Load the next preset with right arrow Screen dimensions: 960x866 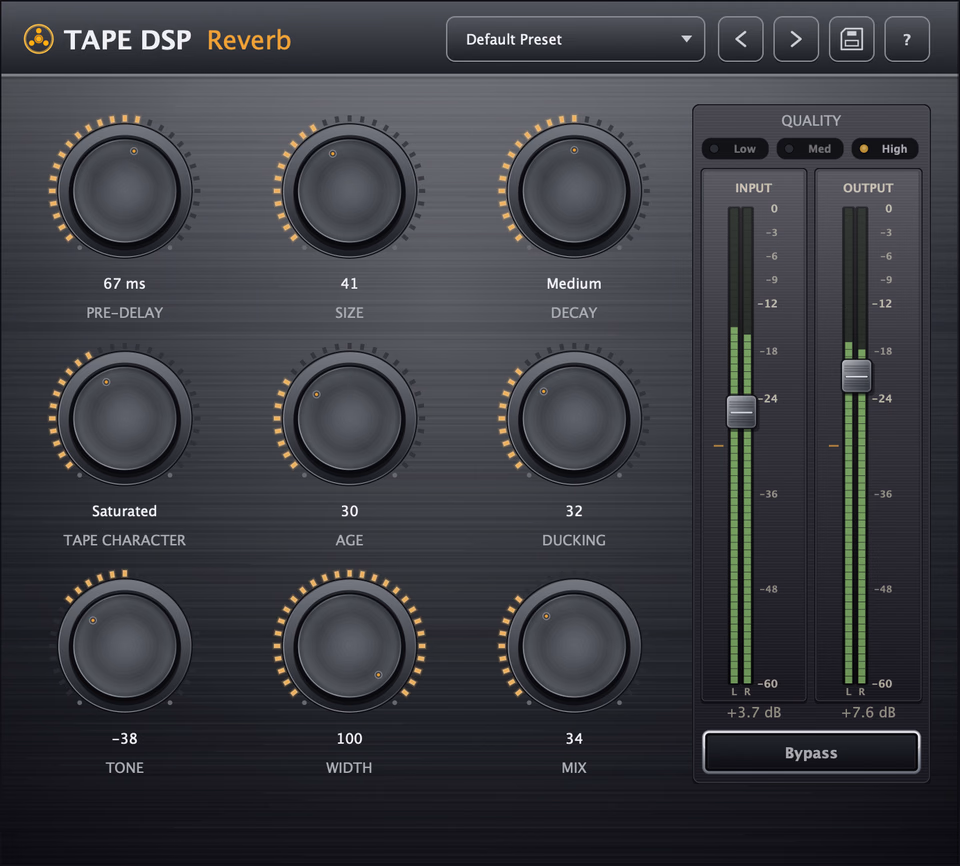(x=796, y=40)
